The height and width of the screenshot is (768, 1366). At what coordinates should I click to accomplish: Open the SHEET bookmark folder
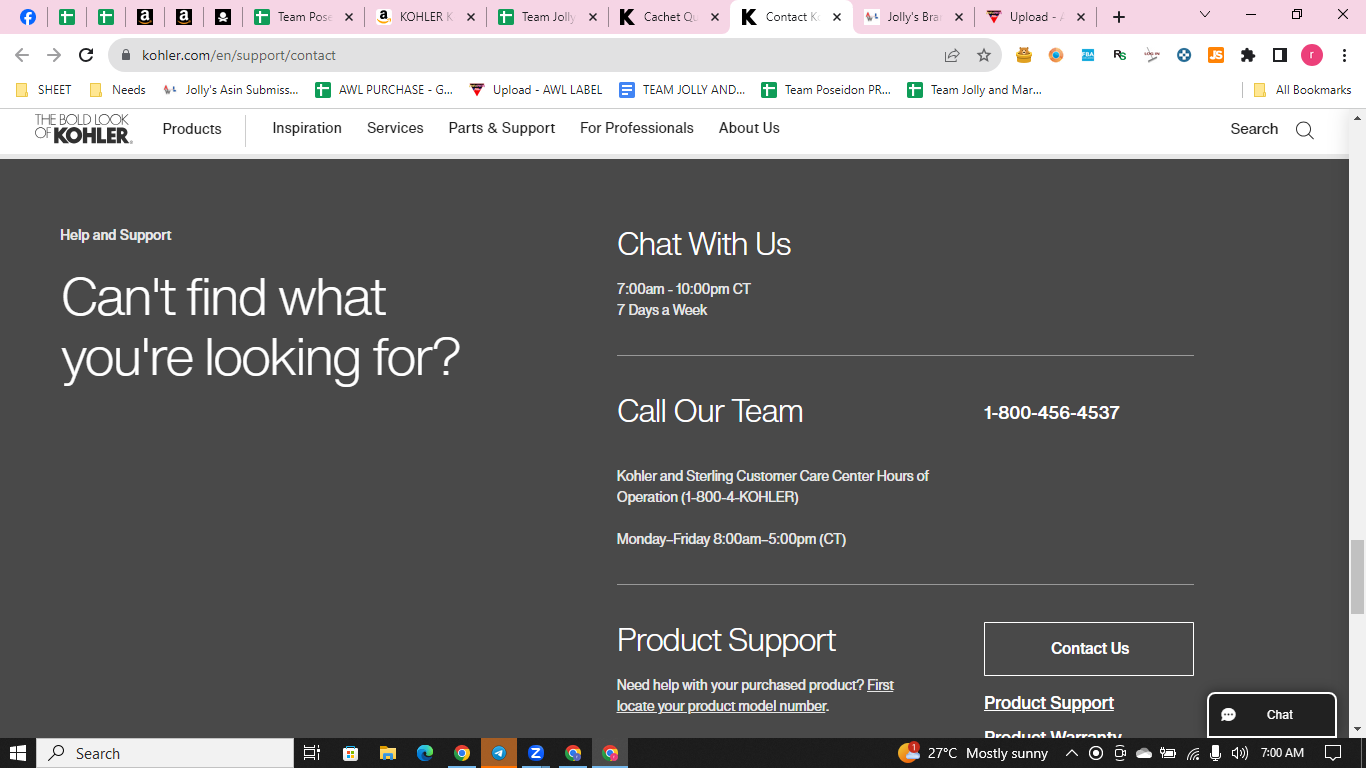[44, 90]
